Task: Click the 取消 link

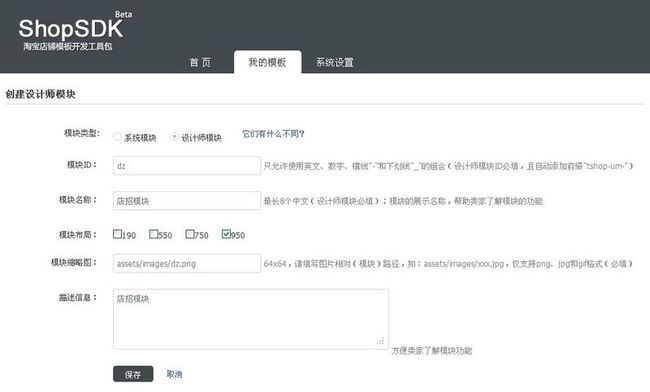Action: 174,374
